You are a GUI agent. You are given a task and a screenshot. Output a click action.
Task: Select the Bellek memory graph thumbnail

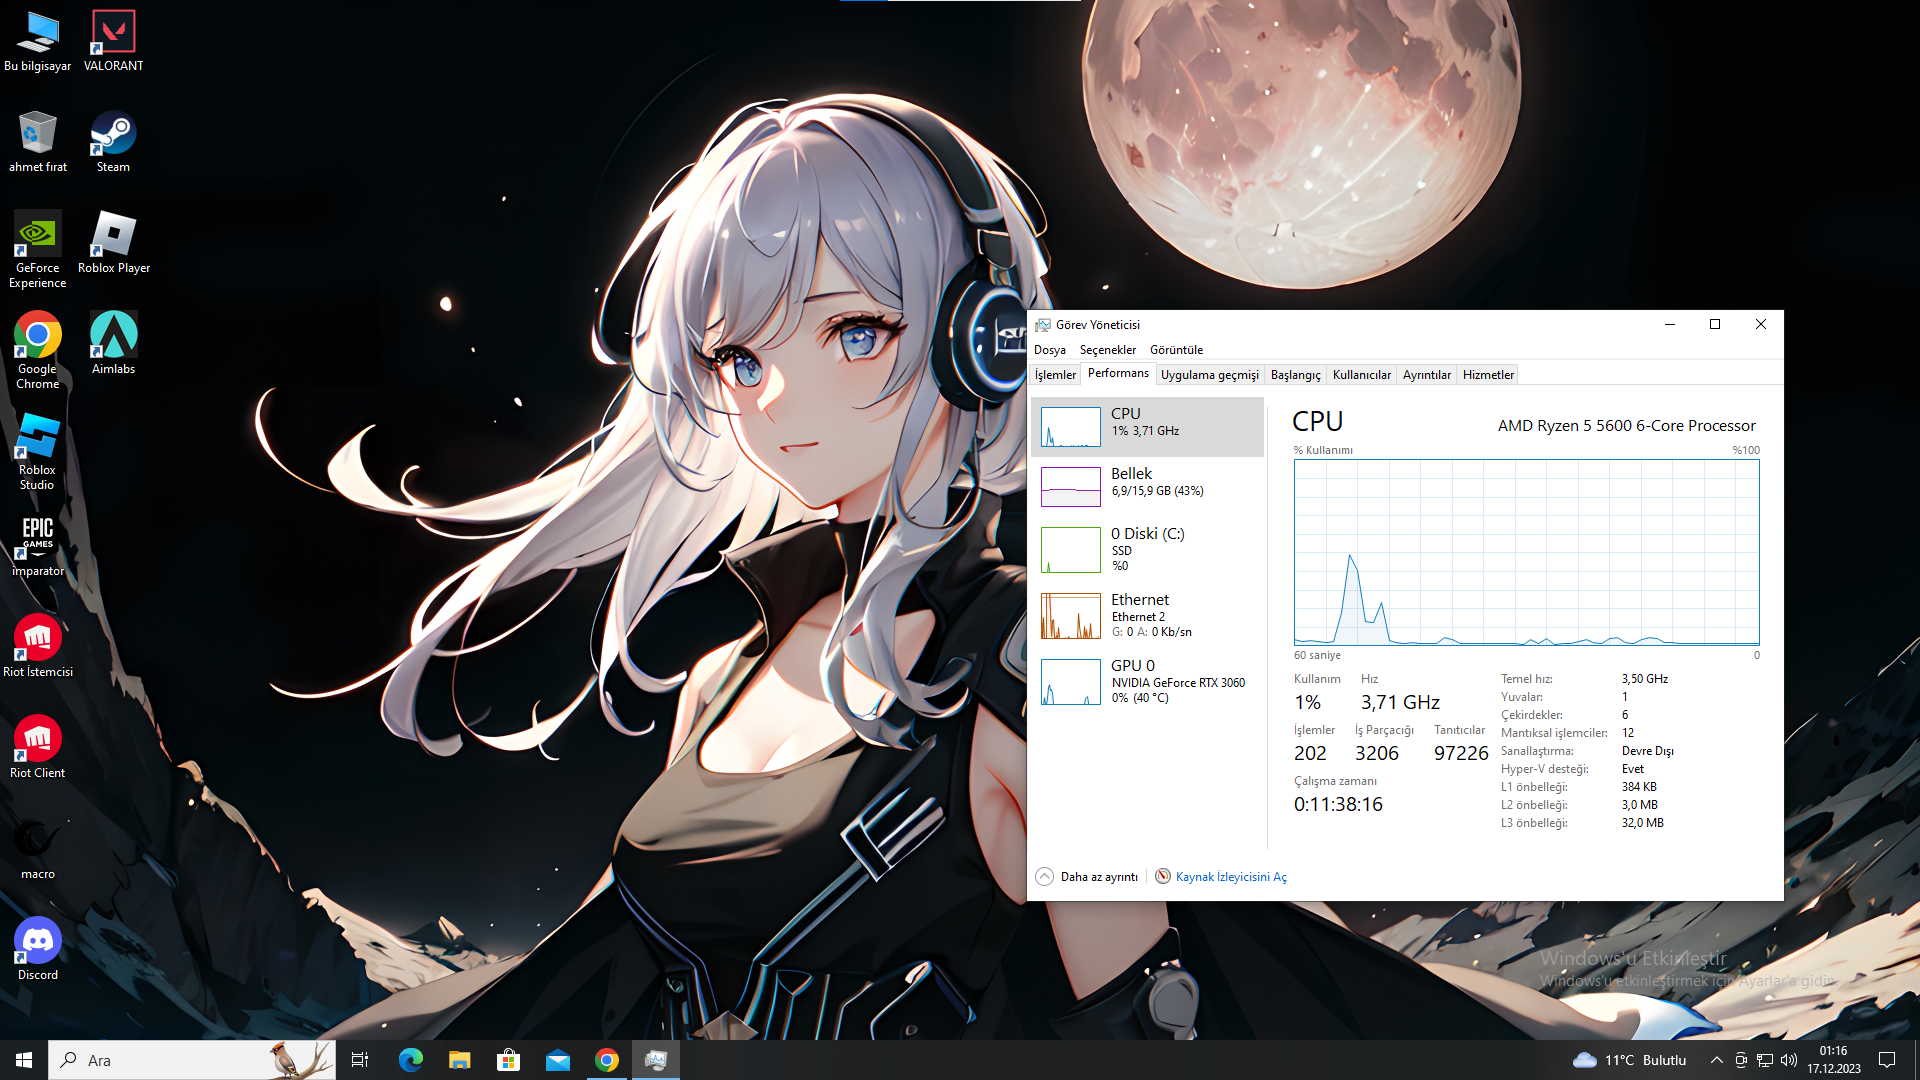click(x=1071, y=487)
